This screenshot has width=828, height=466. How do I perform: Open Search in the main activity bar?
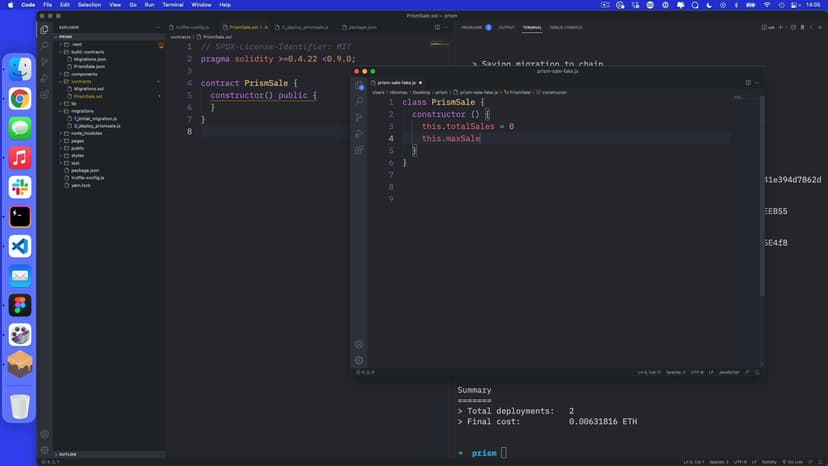pos(44,44)
